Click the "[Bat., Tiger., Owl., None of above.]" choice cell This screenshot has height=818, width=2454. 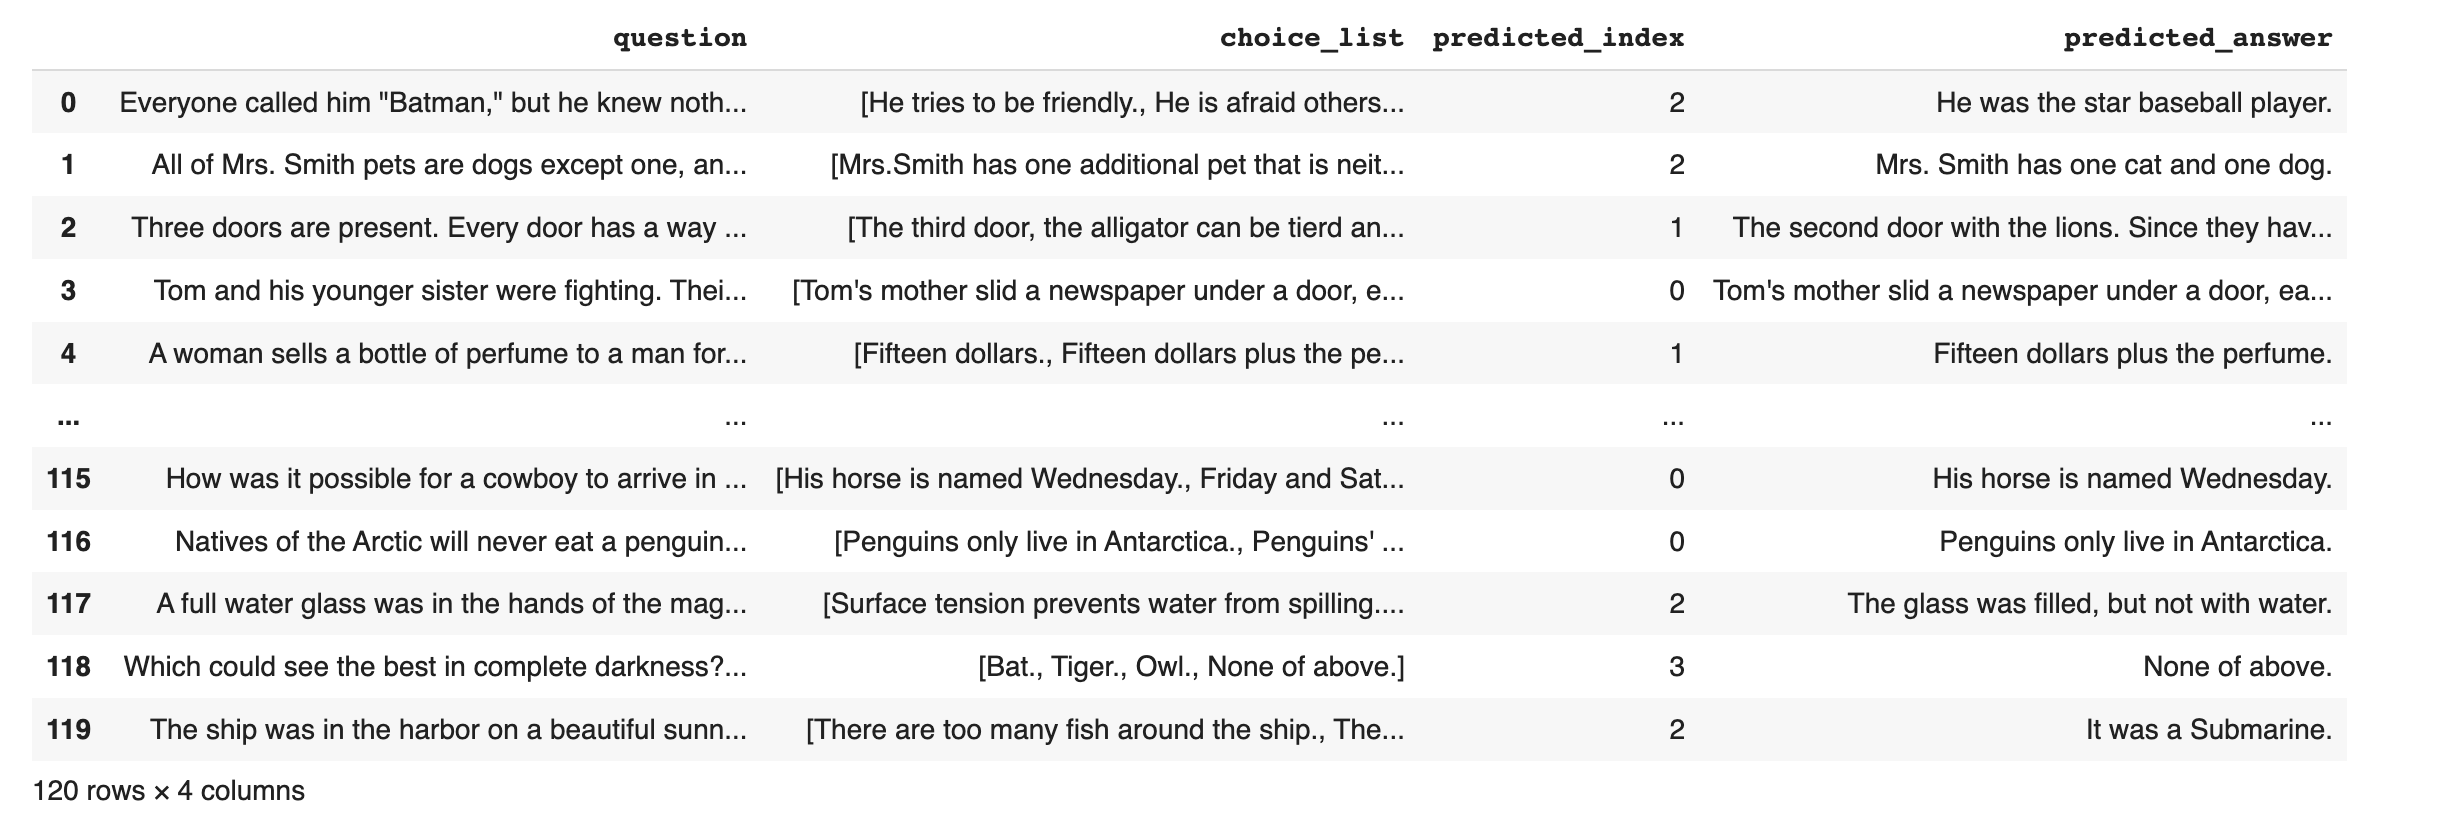(x=1190, y=666)
